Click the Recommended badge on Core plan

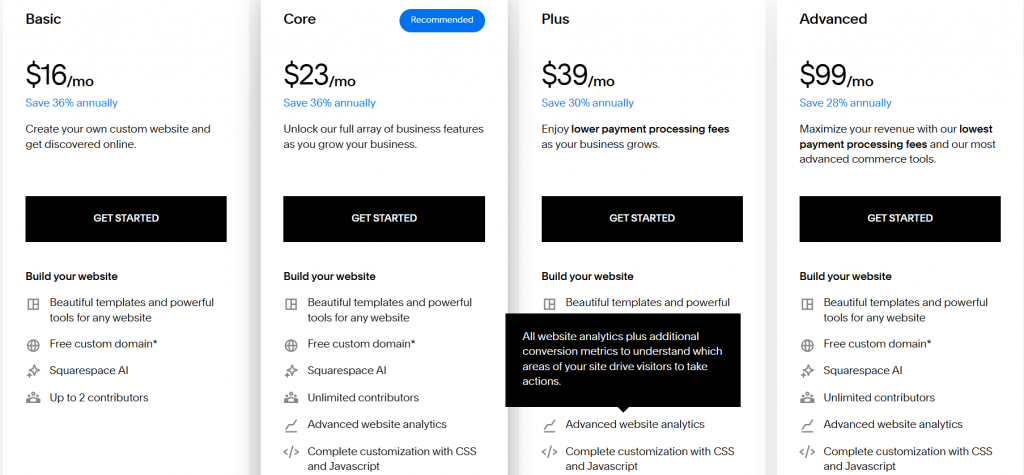click(x=442, y=20)
